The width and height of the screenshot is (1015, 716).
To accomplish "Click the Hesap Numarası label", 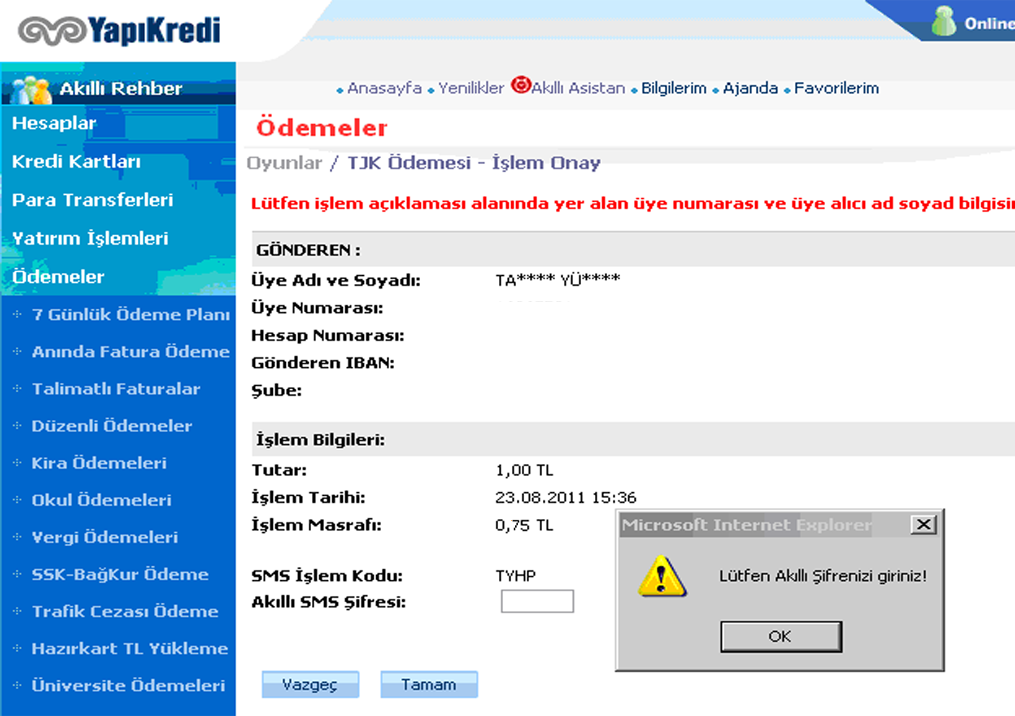I will [328, 335].
